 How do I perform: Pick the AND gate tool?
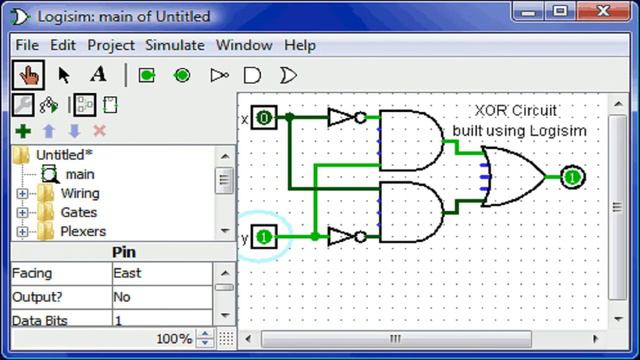coord(252,76)
